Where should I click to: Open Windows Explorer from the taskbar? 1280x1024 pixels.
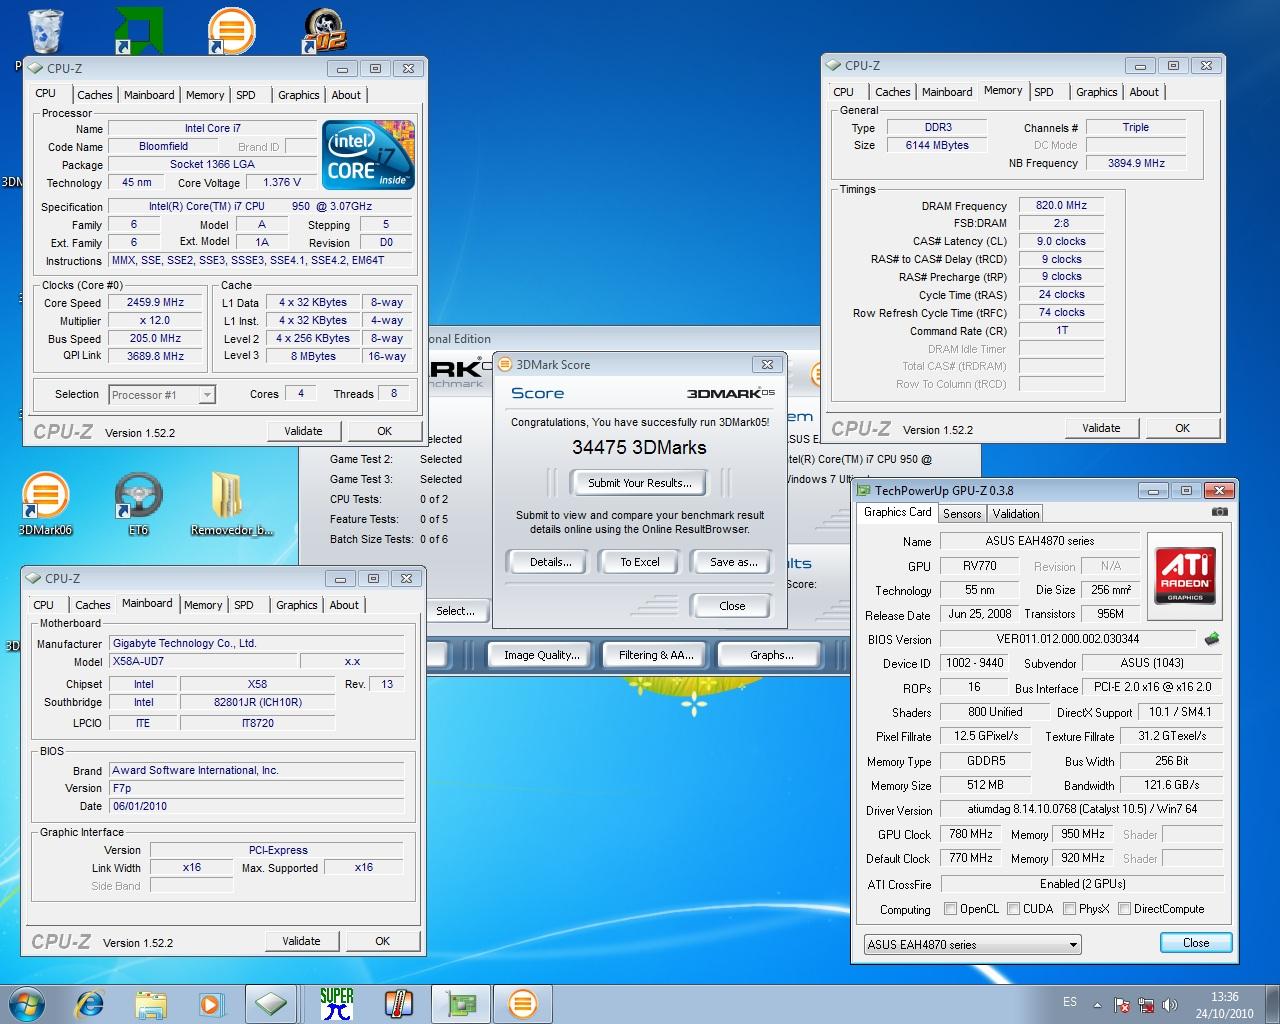point(151,1003)
